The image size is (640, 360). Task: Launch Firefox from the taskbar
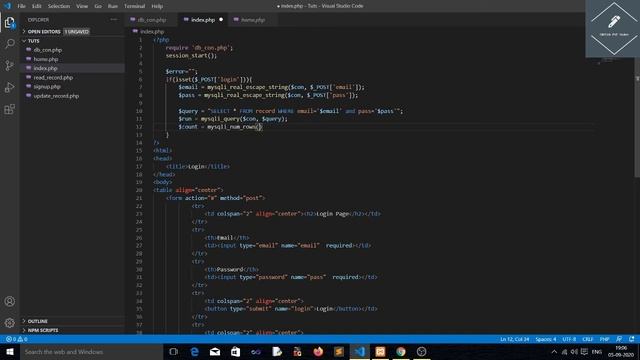(x=318, y=351)
